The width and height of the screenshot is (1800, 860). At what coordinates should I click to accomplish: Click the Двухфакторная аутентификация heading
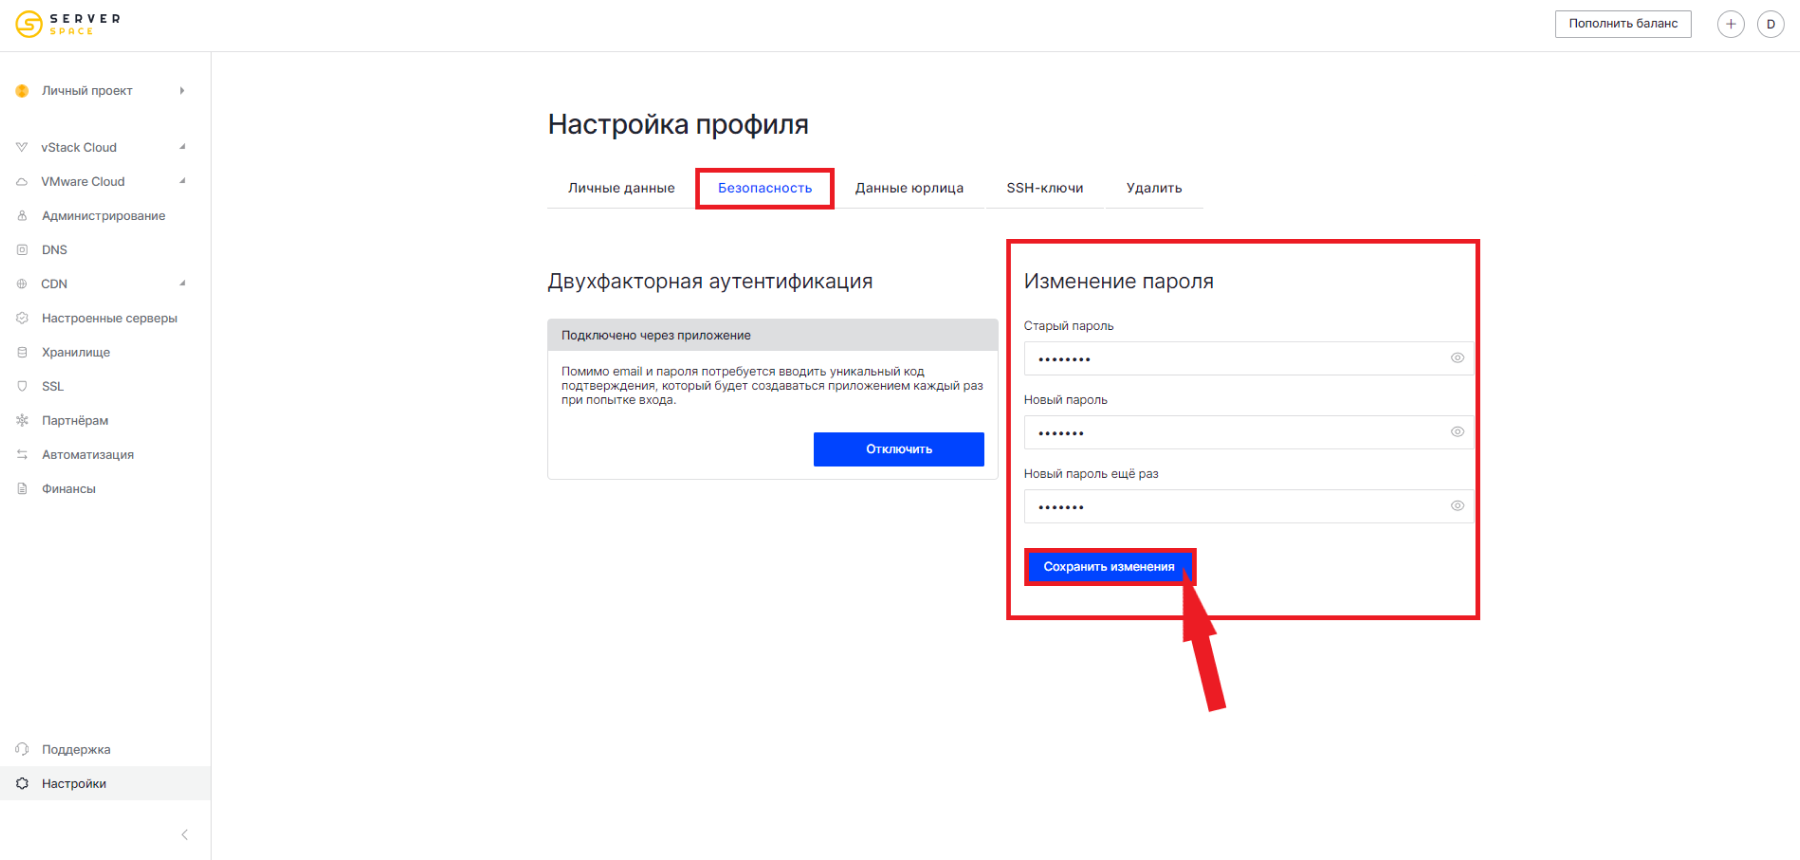[x=710, y=281]
